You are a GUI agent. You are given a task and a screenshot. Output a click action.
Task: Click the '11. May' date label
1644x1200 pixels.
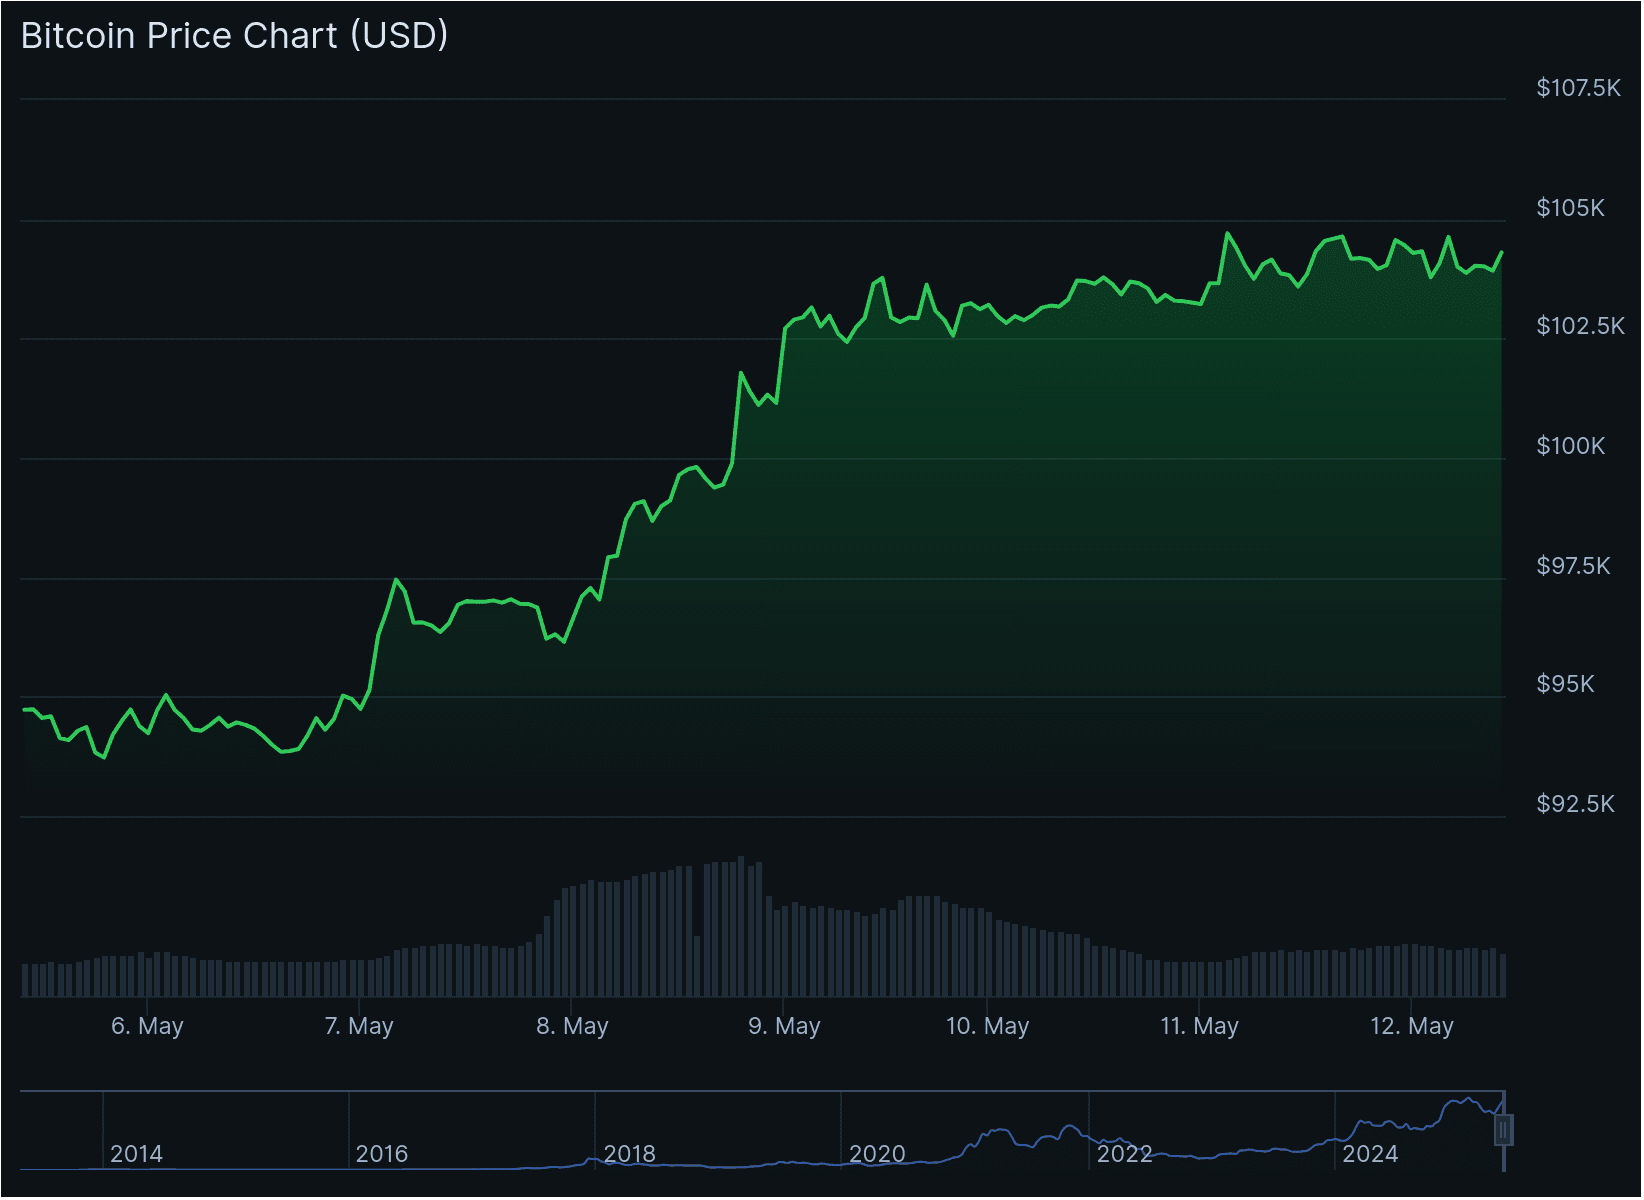[x=1199, y=1027]
